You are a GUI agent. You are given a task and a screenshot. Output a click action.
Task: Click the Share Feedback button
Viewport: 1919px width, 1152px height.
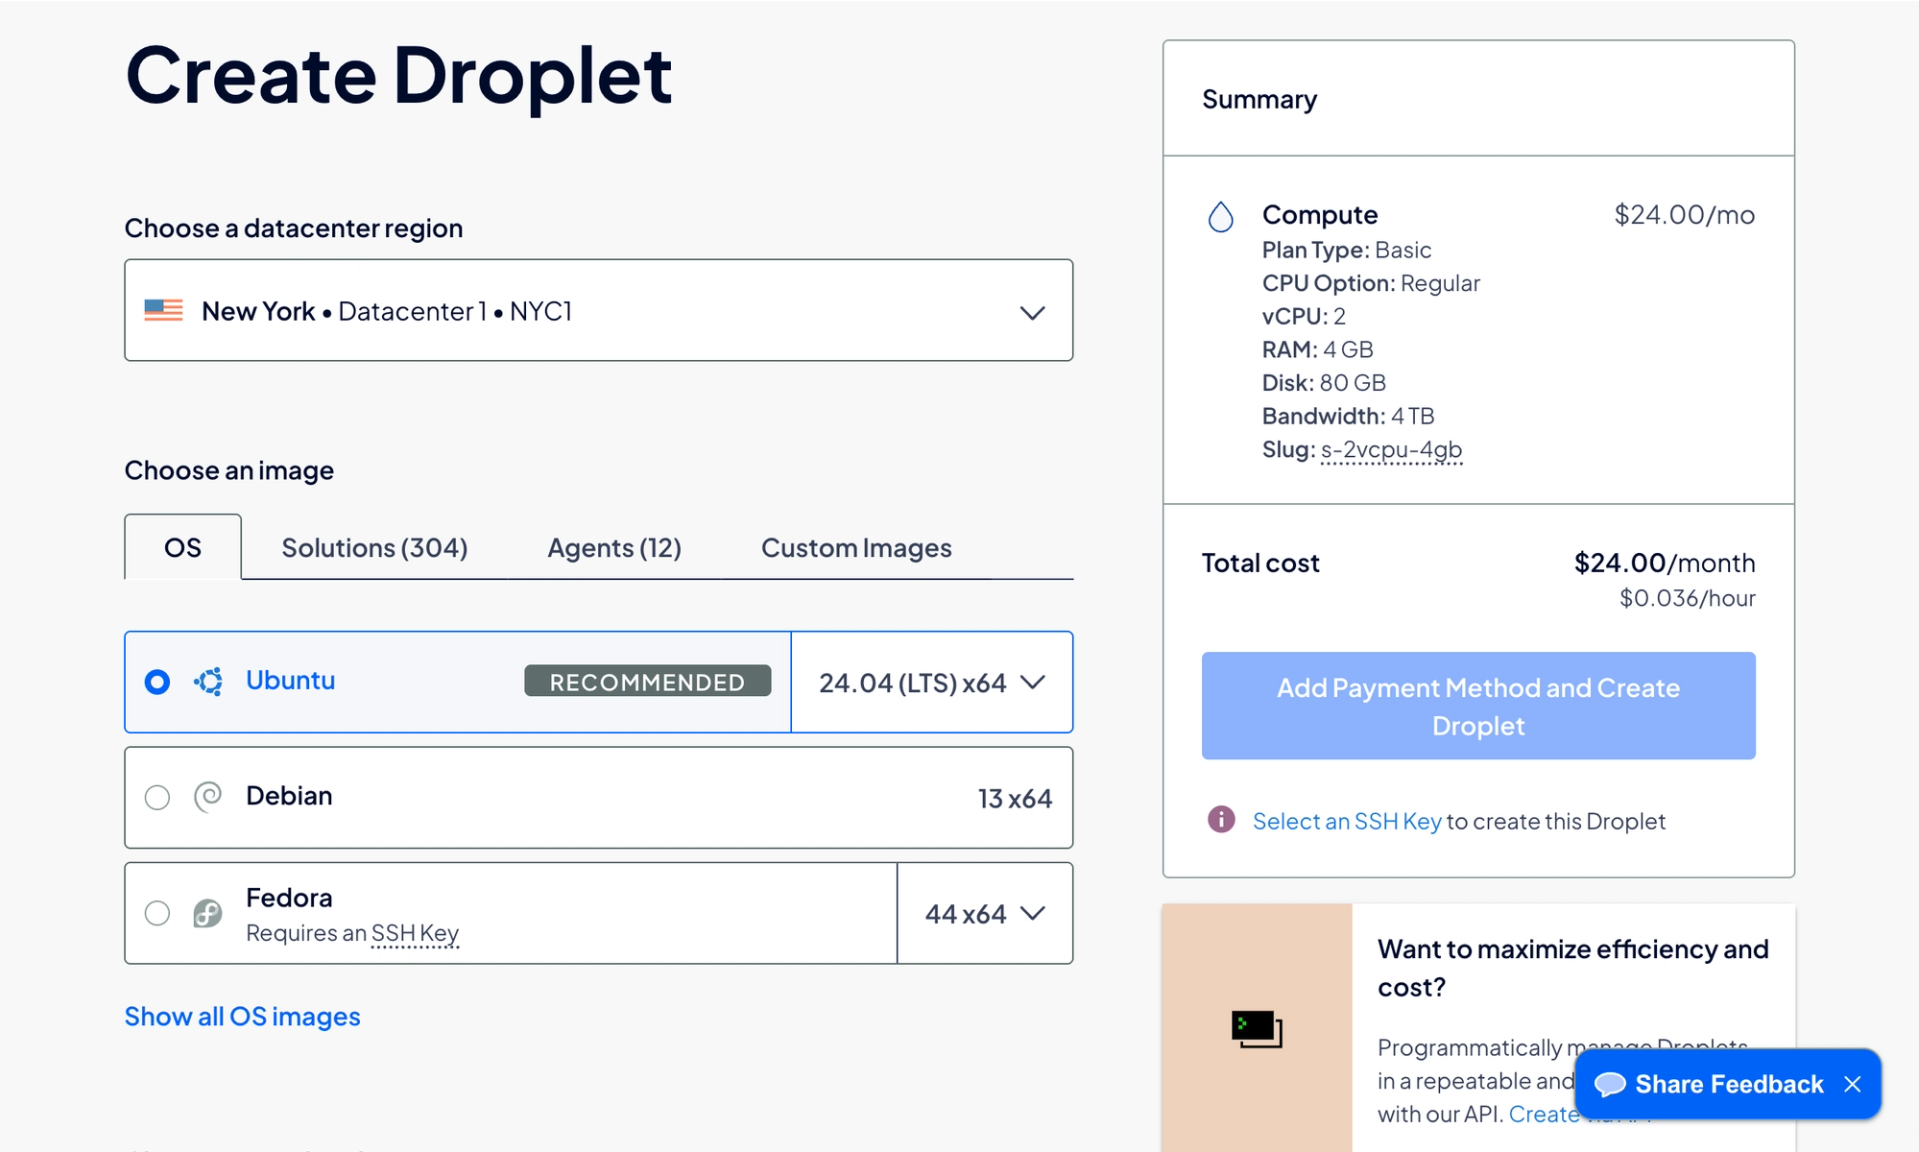coord(1727,1084)
